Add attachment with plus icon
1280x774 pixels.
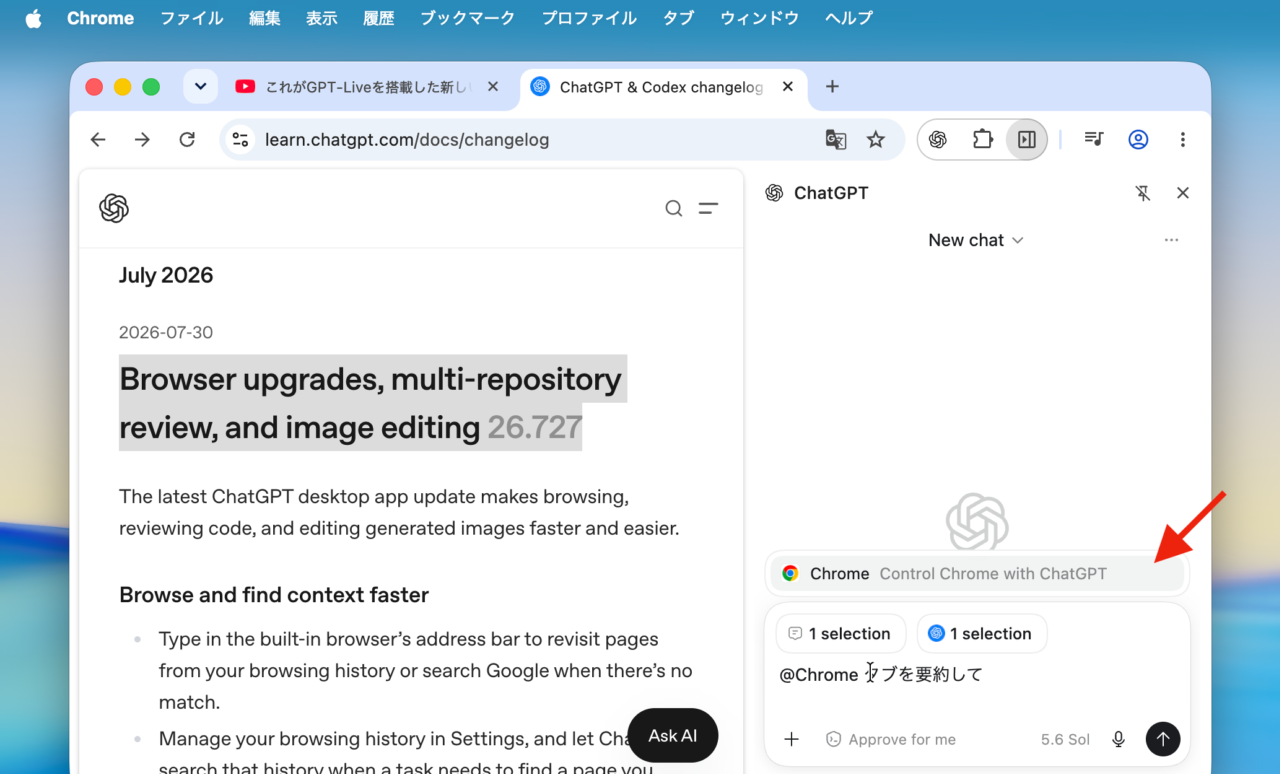click(x=792, y=739)
